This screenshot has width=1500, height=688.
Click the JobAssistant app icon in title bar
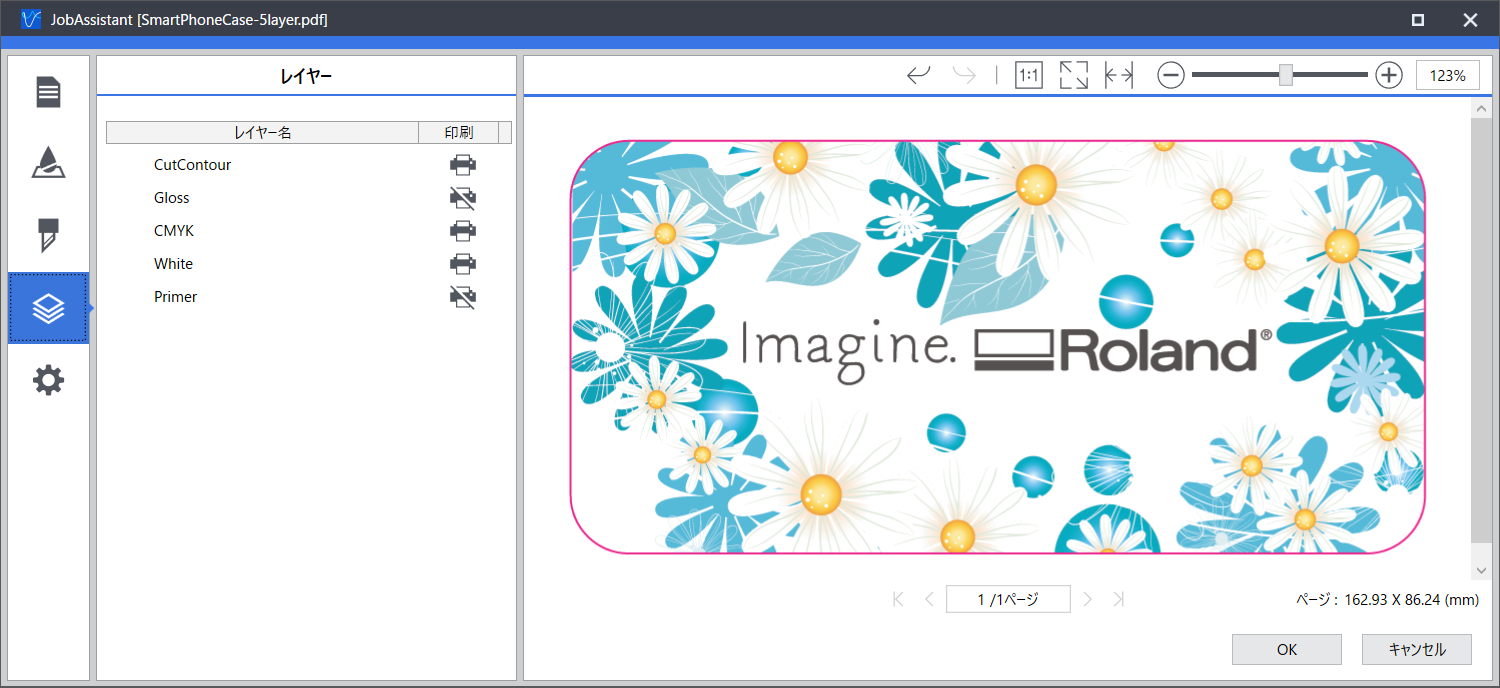31,20
